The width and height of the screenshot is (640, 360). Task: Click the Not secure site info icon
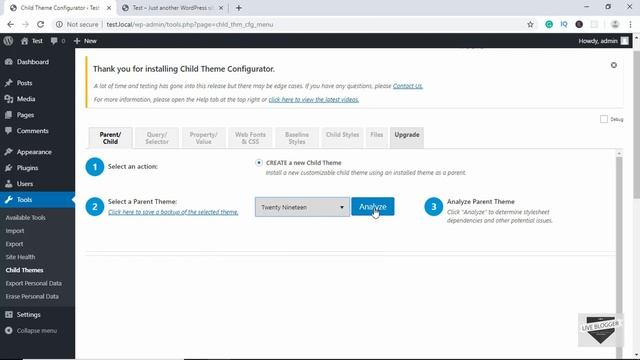(59, 24)
